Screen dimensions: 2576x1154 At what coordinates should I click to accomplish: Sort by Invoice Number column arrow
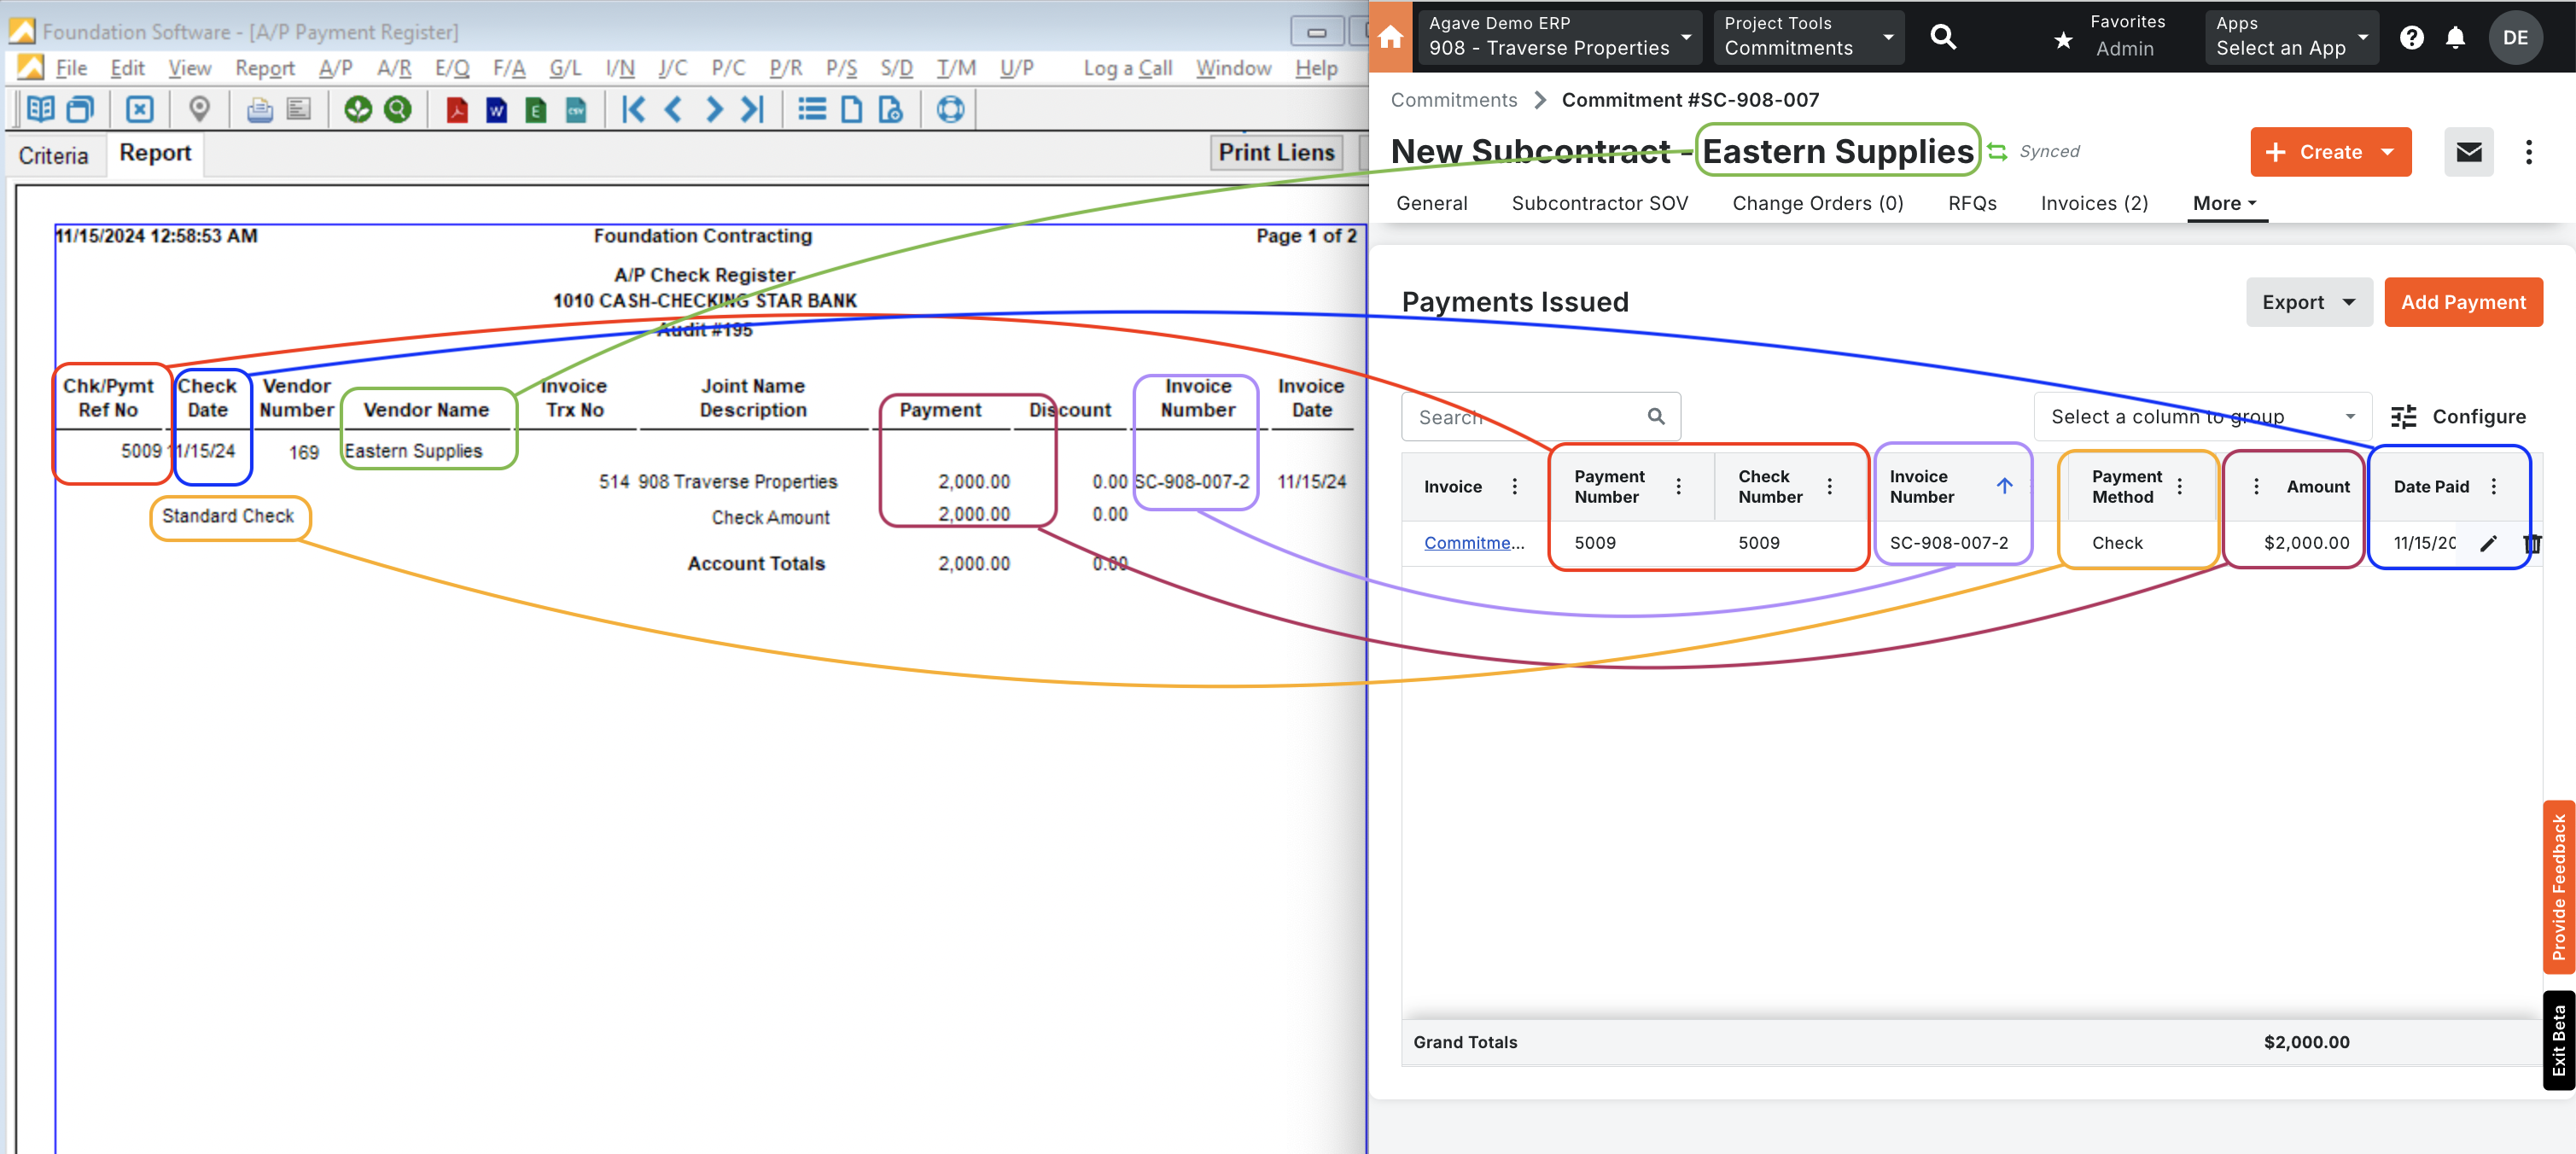coord(2004,486)
